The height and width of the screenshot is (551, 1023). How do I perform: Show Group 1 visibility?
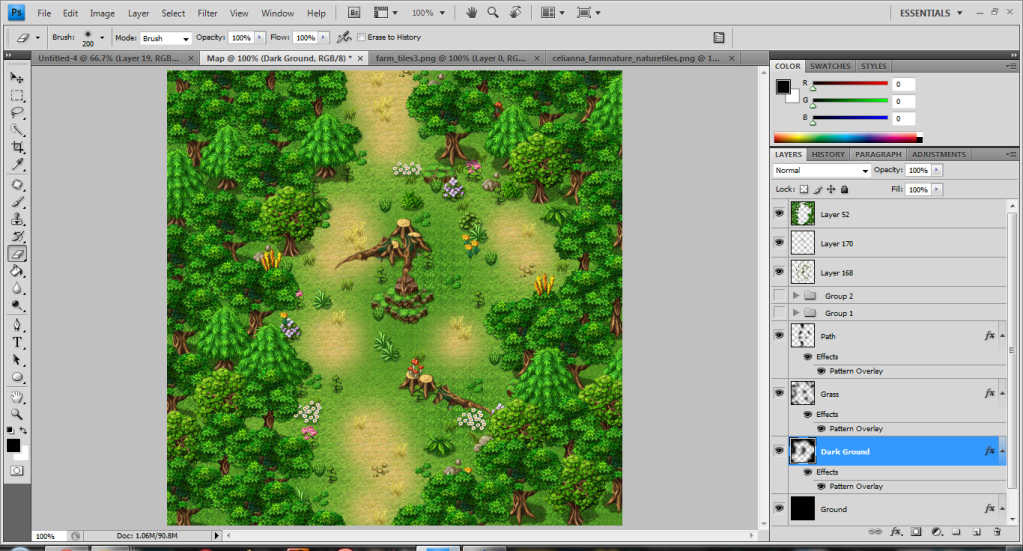point(779,312)
